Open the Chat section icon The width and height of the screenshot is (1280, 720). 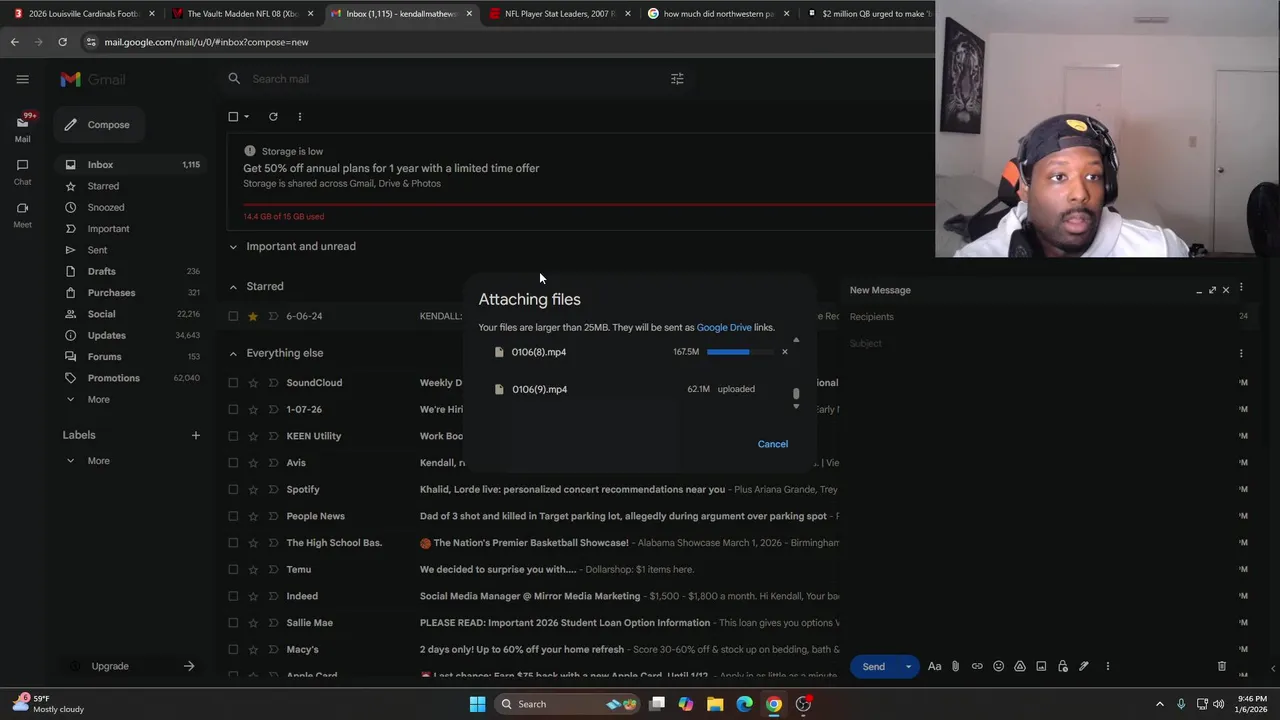[x=23, y=165]
